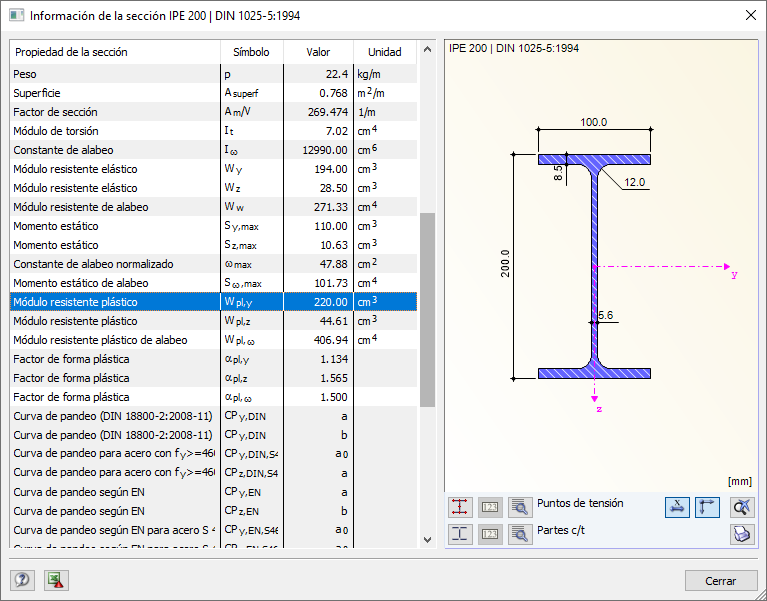Click the IPE 200 graphic title text
The image size is (767, 601).
pos(514,48)
